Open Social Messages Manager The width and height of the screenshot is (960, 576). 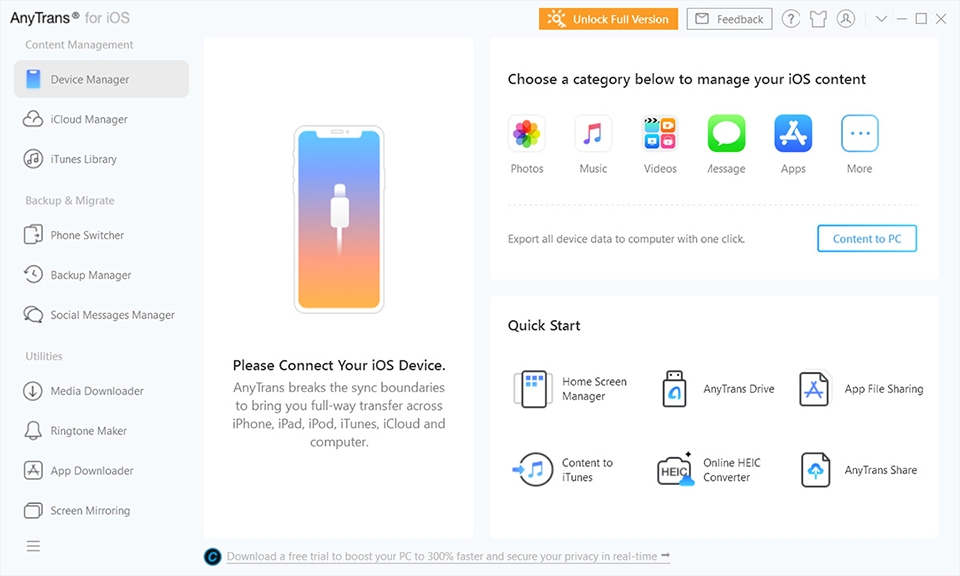[x=101, y=315]
